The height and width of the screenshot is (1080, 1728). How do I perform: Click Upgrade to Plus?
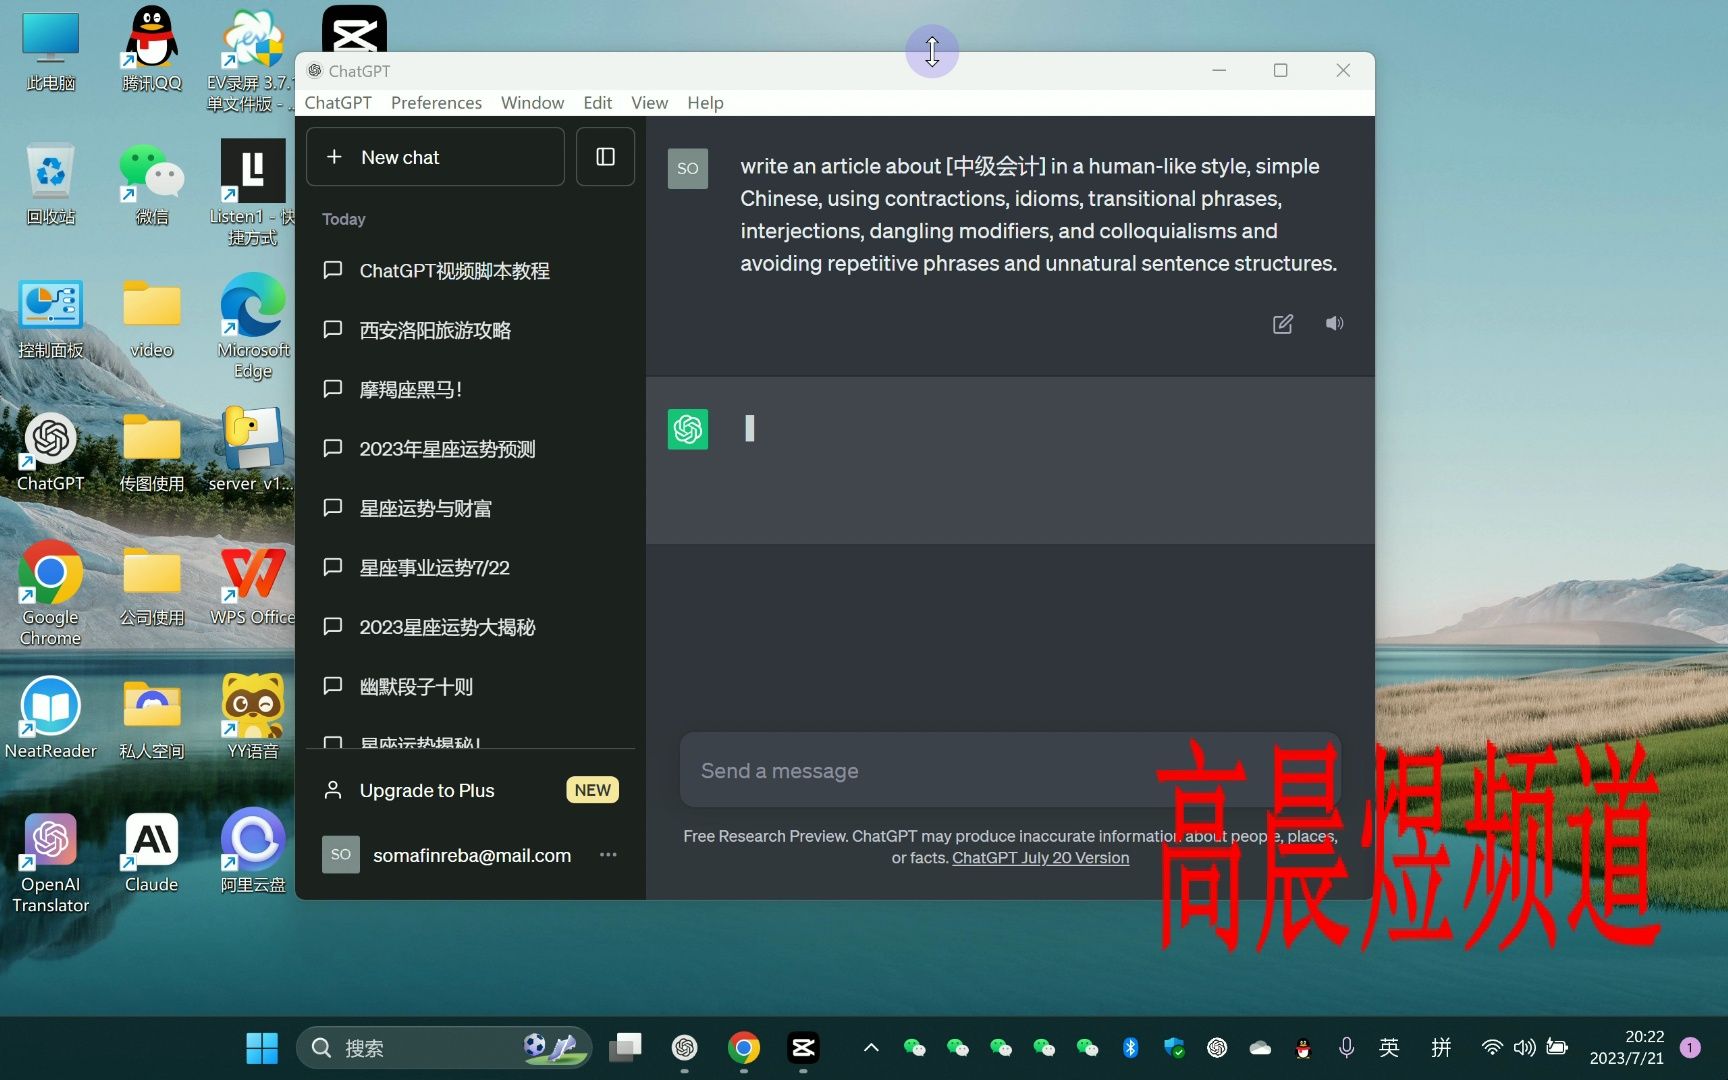pos(470,790)
